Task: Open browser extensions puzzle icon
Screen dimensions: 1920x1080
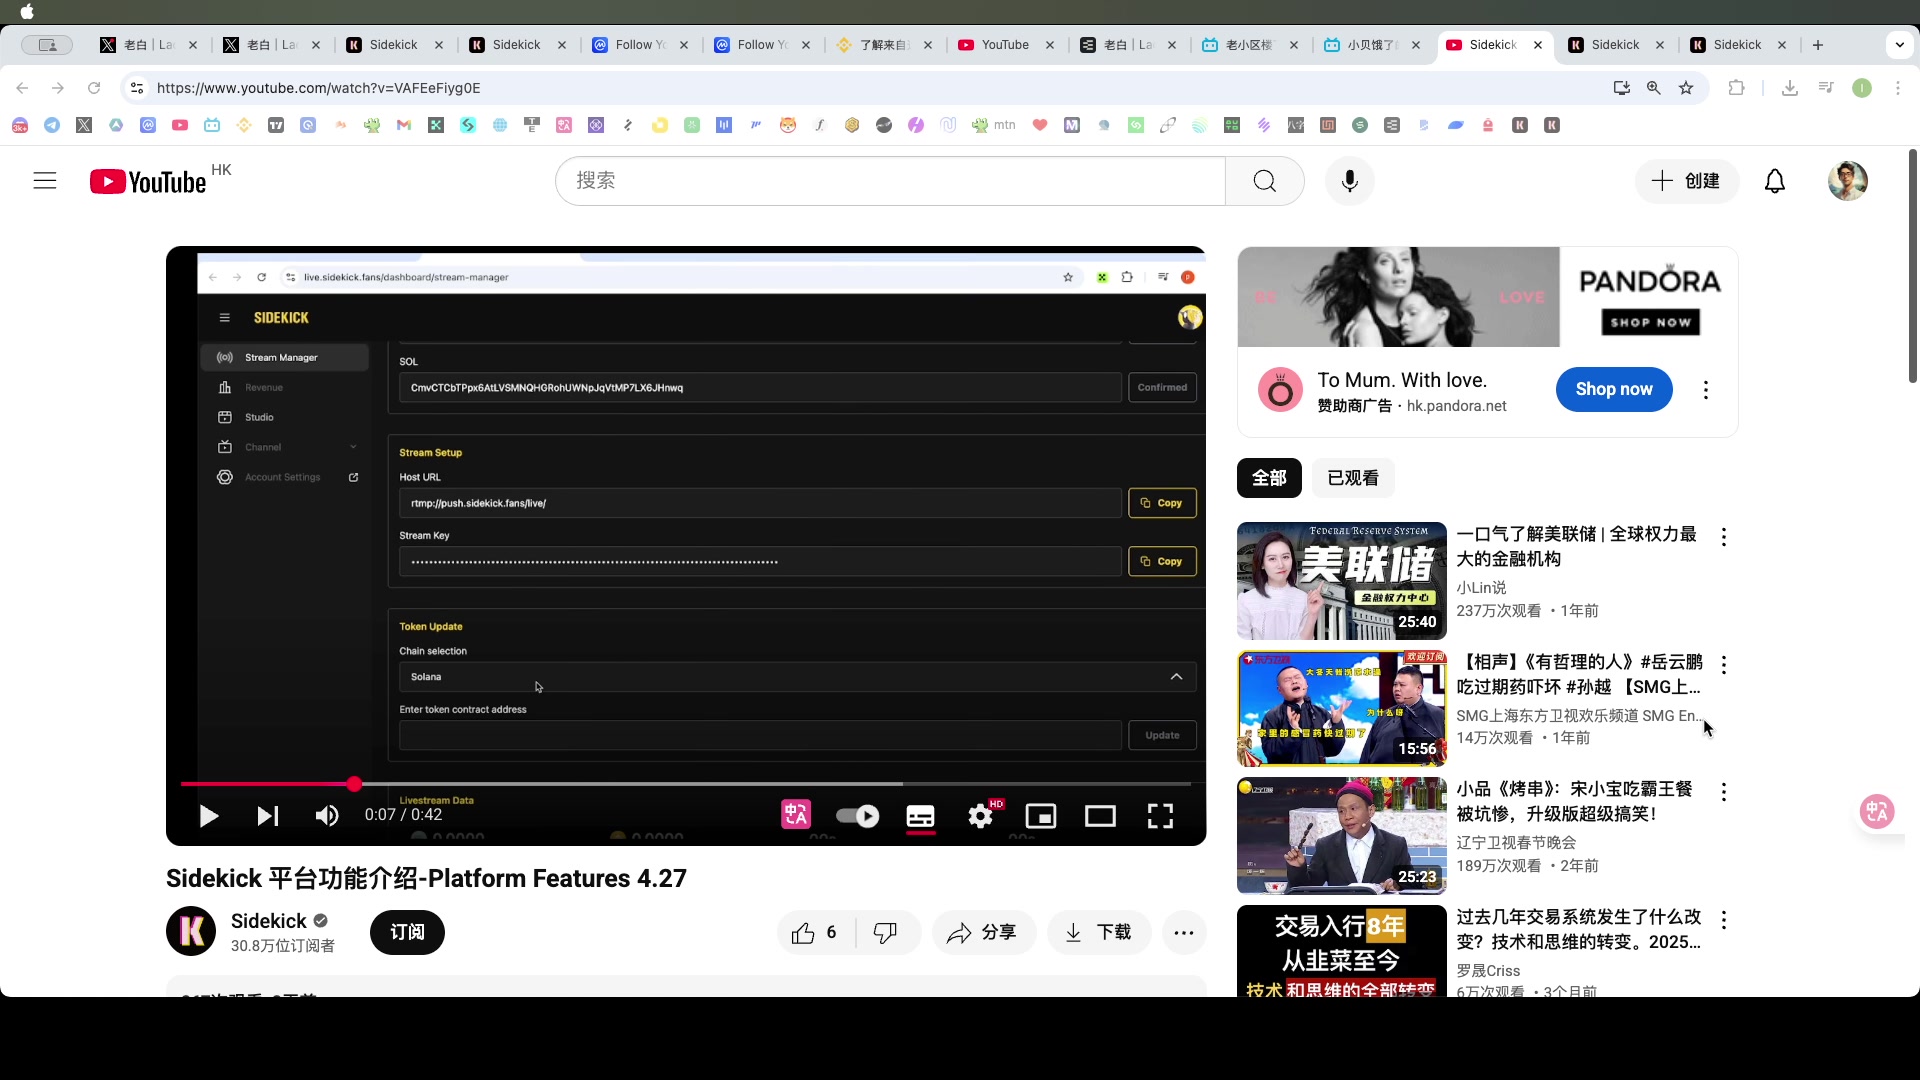Action: [x=1736, y=88]
